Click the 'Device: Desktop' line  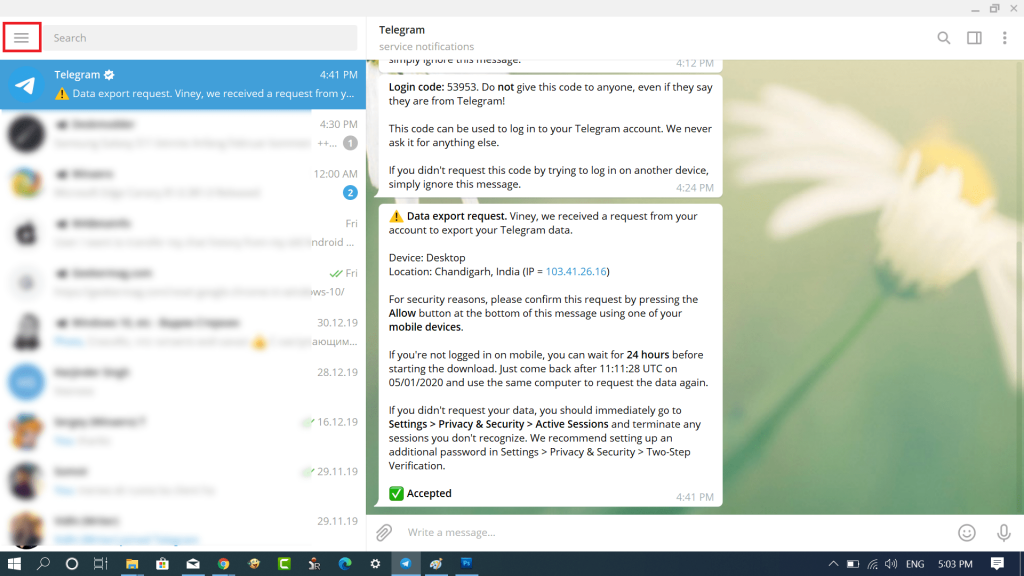tap(427, 258)
